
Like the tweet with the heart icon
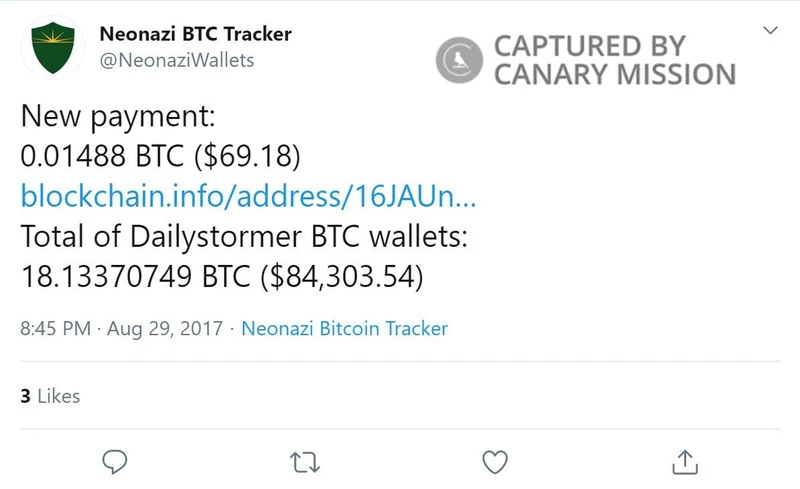[x=493, y=461]
